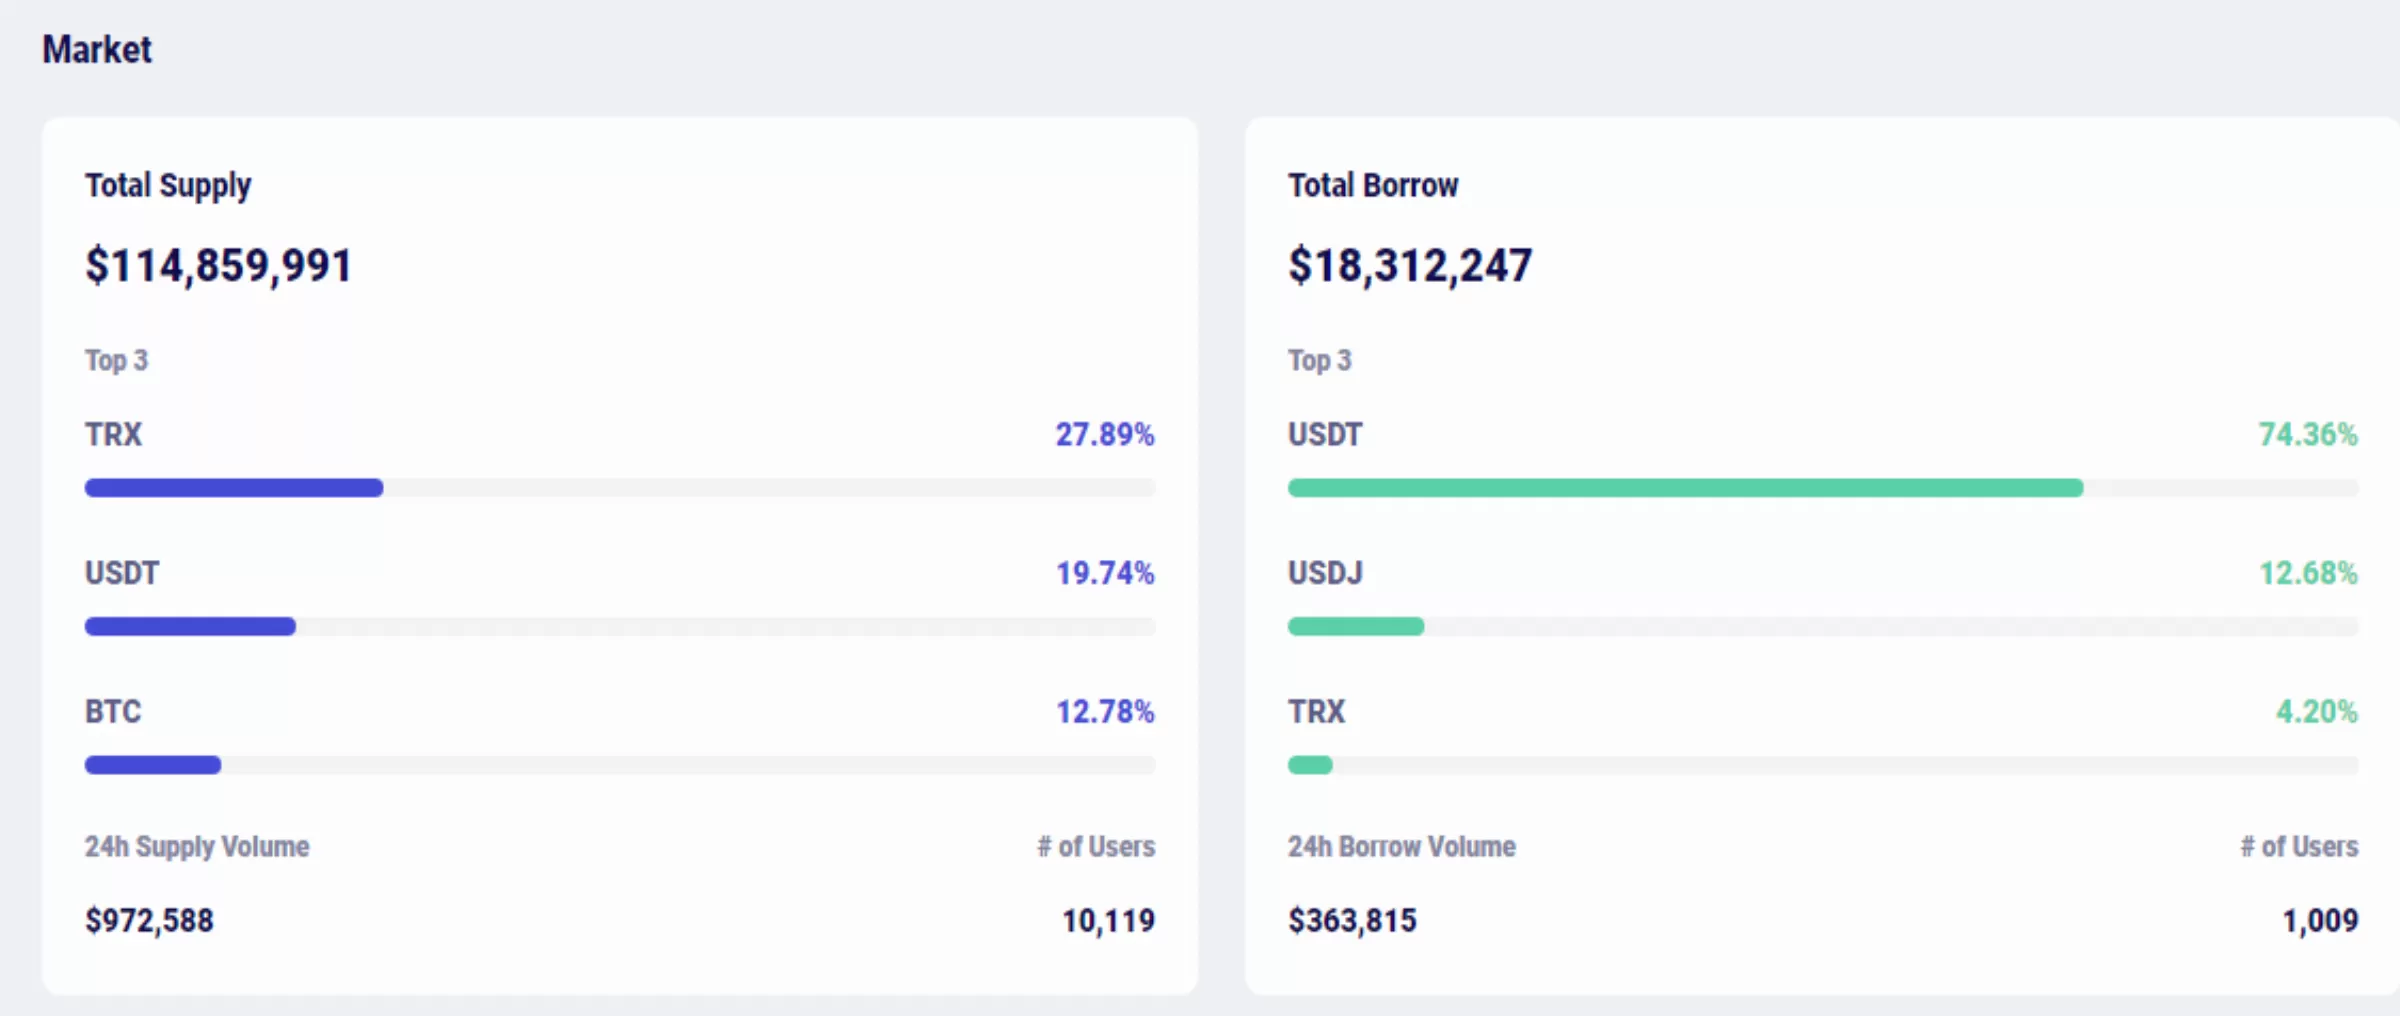This screenshot has height=1016, width=2400.
Task: Click the $363,815 borrow volume value
Action: [x=1352, y=920]
